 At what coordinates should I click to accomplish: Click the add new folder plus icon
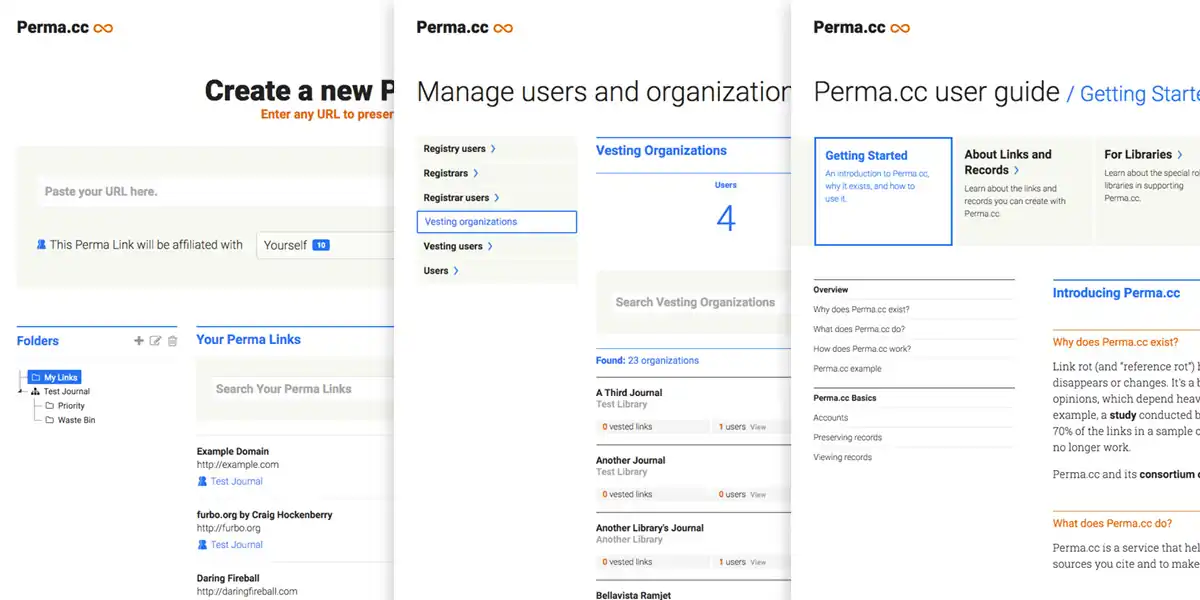point(139,341)
